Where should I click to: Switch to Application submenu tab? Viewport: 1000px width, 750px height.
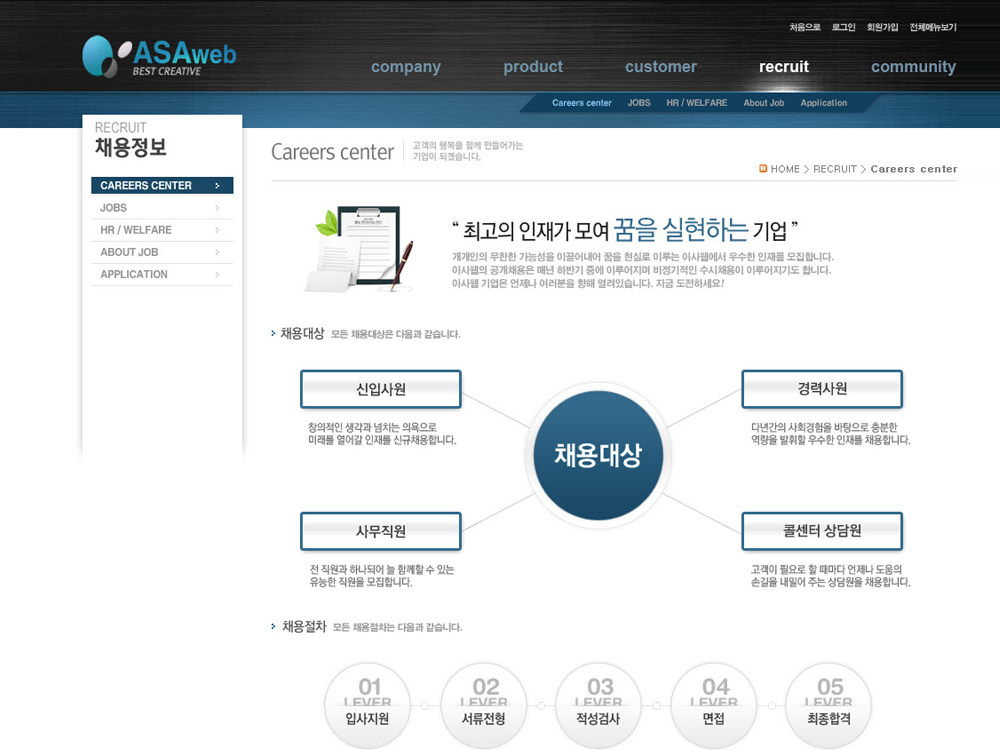823,103
